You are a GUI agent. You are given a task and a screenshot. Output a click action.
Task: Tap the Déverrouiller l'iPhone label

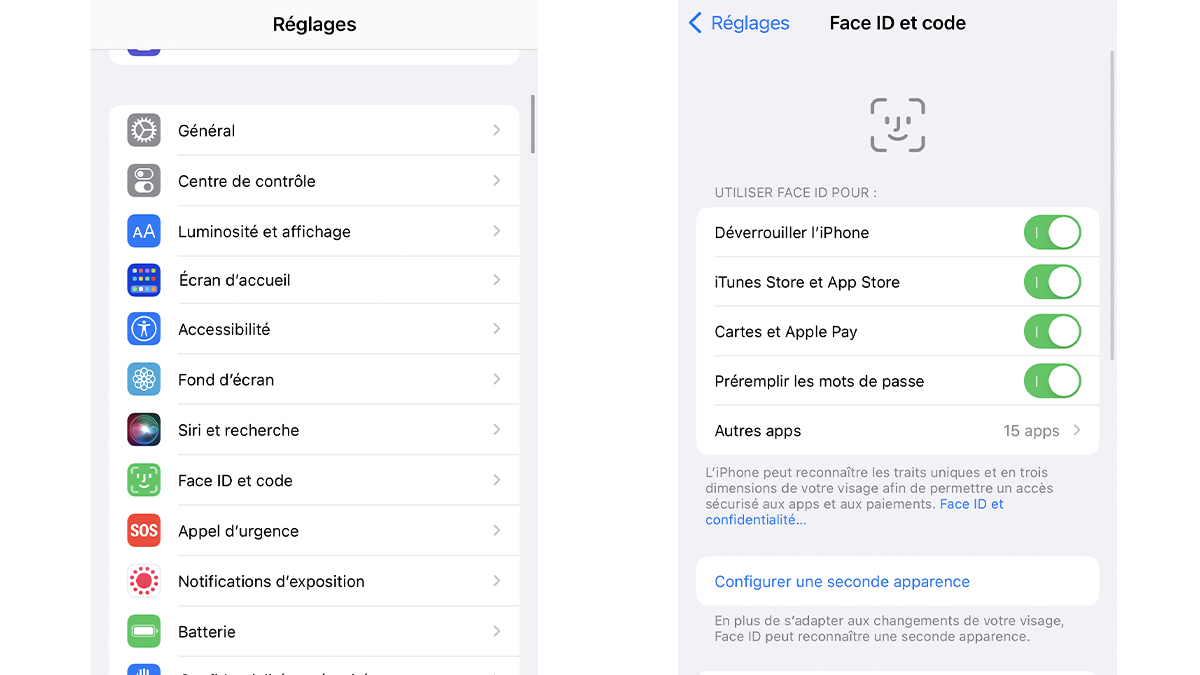[x=792, y=232]
